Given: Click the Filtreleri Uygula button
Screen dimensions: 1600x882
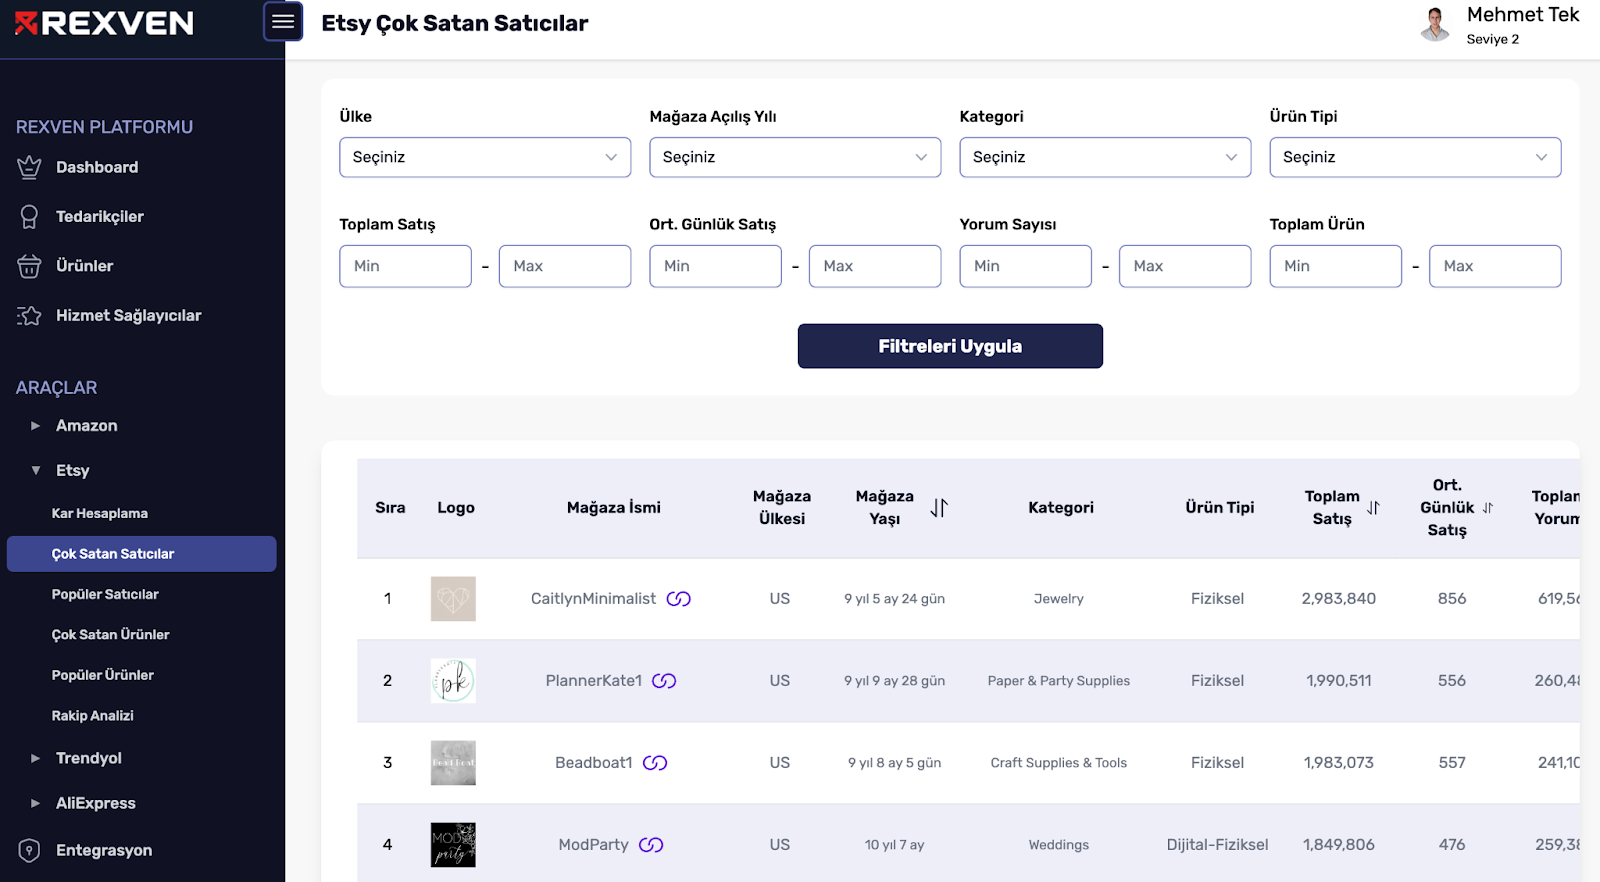Looking at the screenshot, I should coord(950,346).
